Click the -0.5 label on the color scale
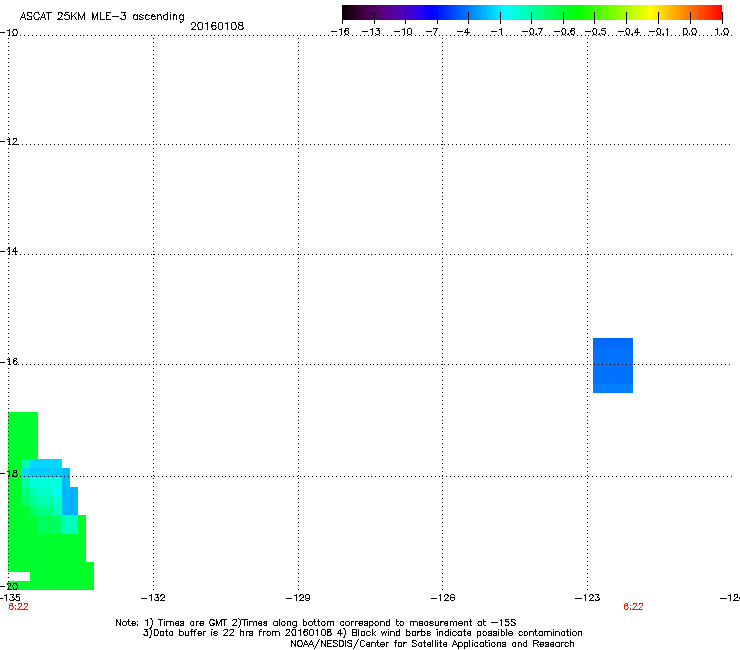 595,32
